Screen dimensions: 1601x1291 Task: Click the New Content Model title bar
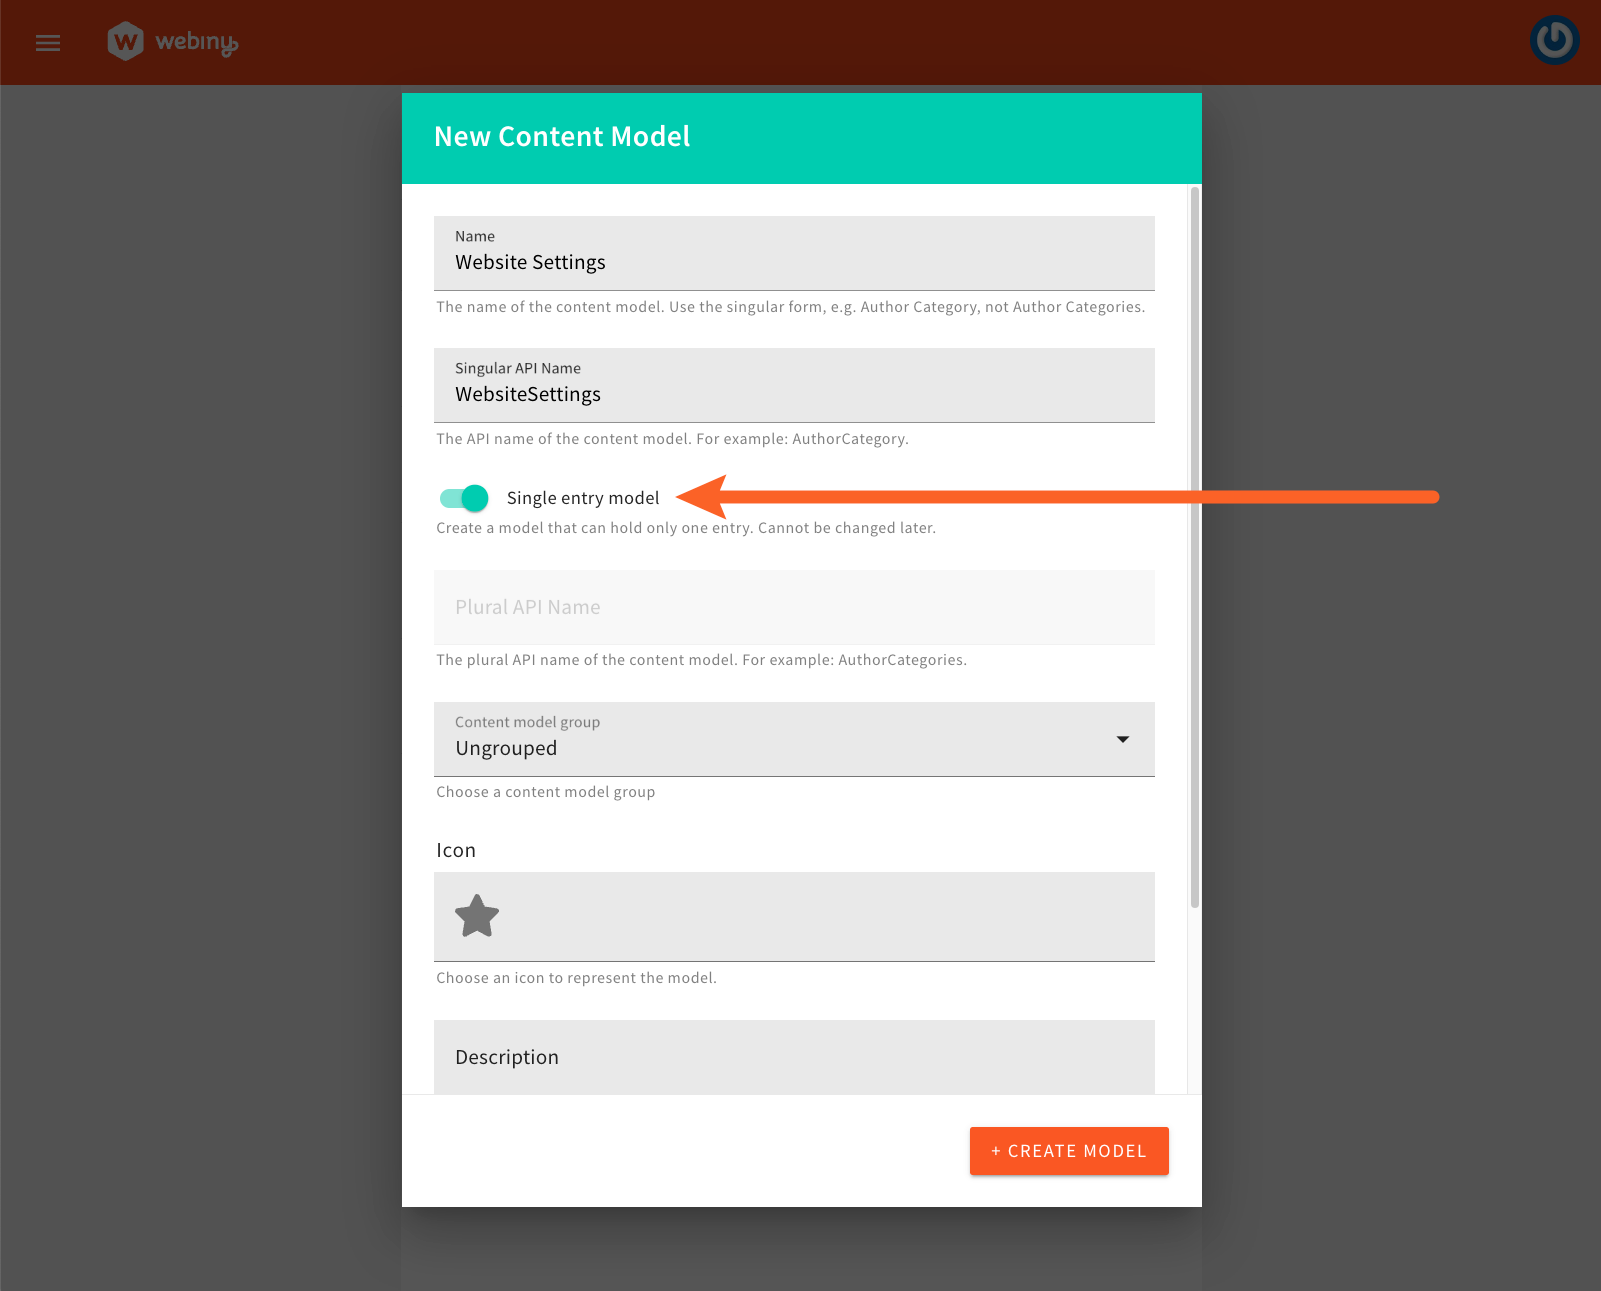click(562, 136)
